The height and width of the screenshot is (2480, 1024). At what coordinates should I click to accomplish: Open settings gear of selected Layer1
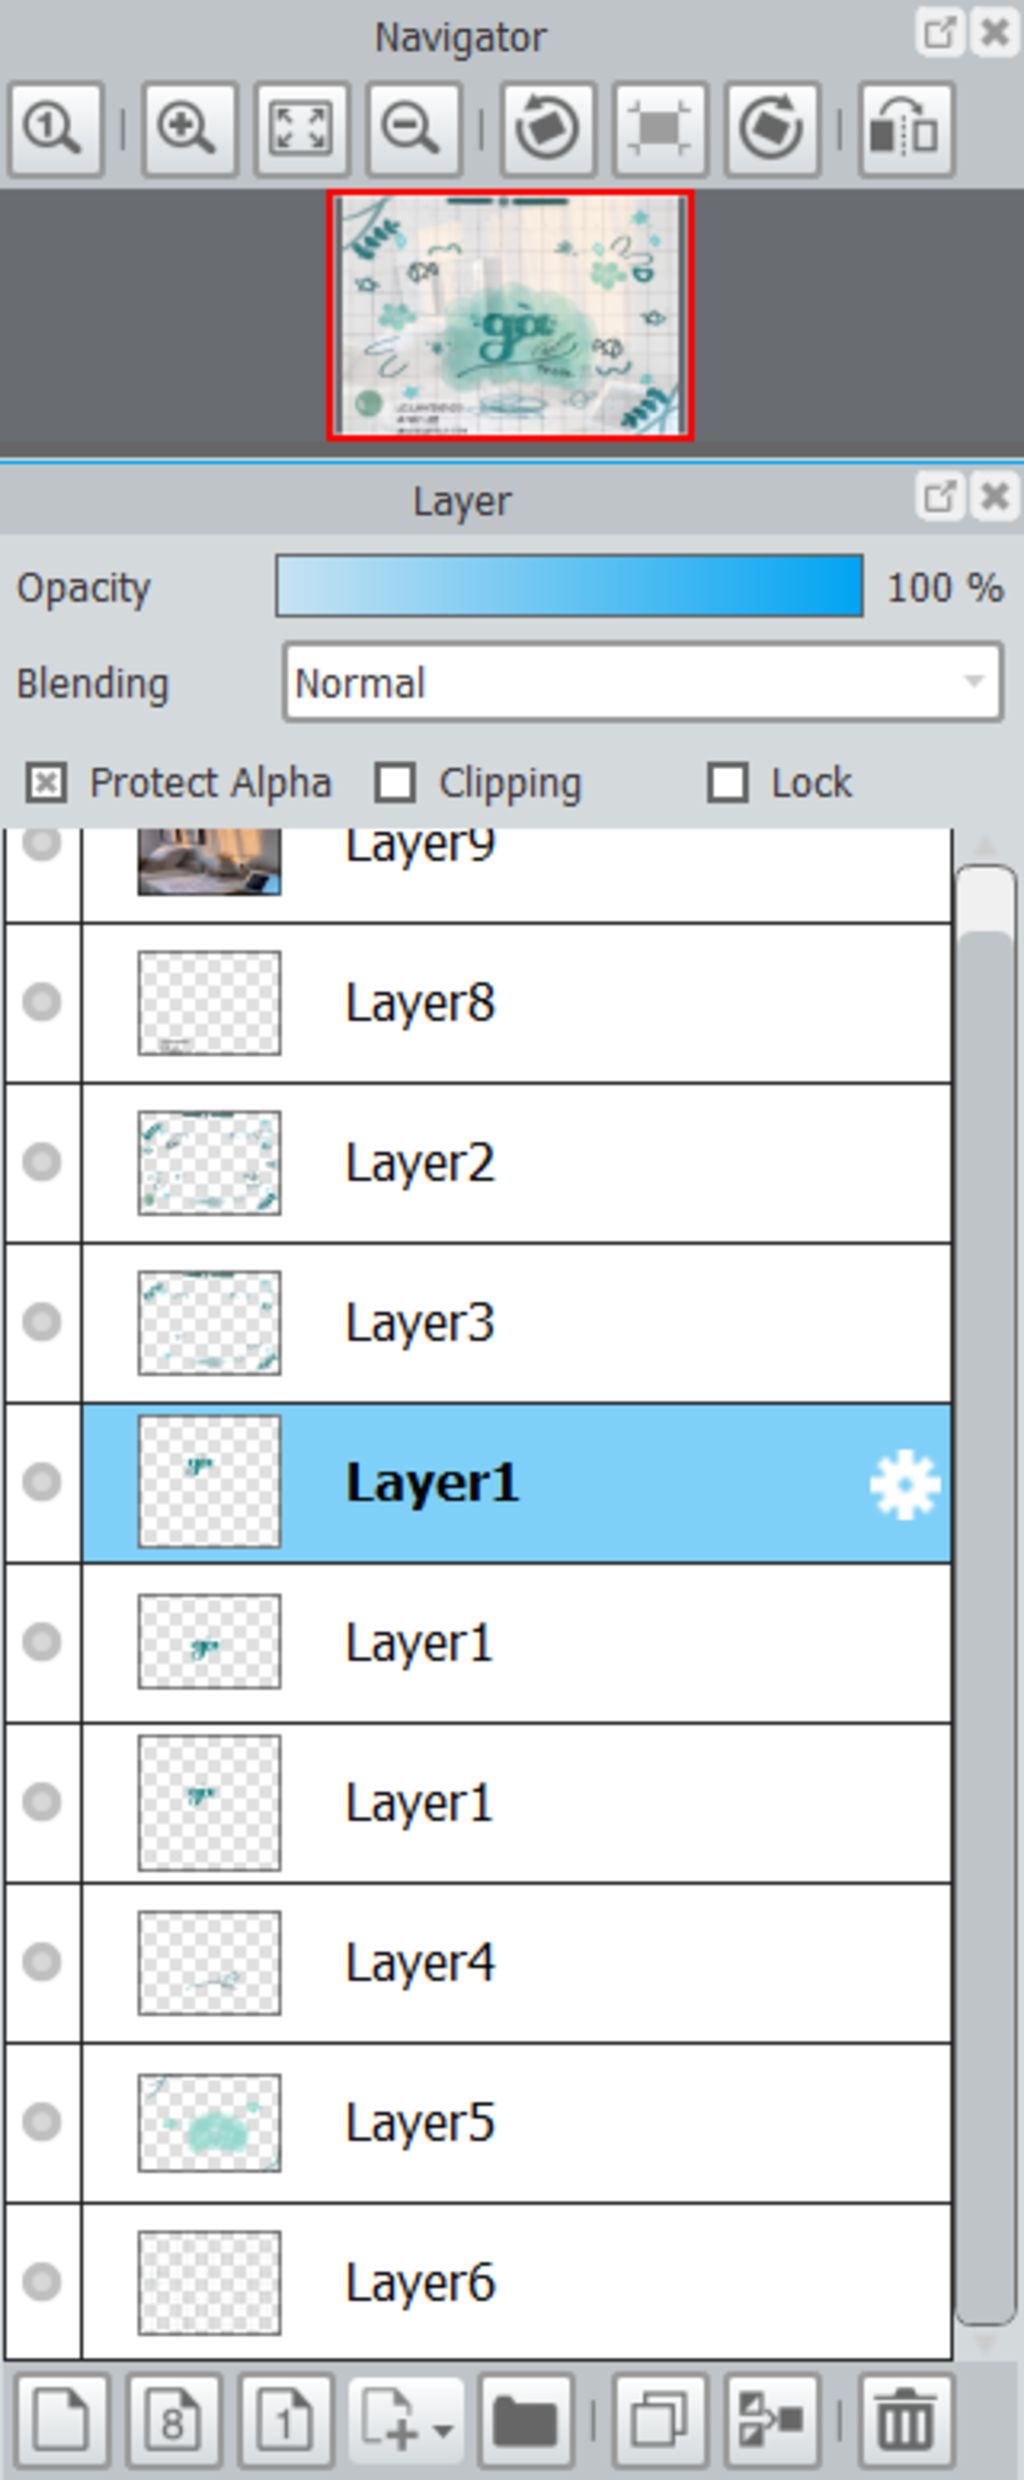click(x=904, y=1484)
